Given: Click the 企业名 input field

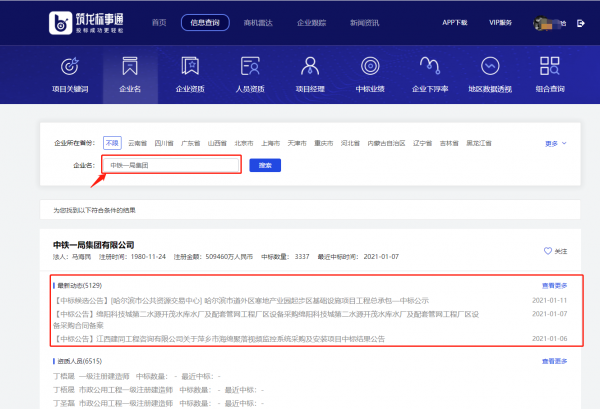Looking at the screenshot, I should click(x=172, y=165).
